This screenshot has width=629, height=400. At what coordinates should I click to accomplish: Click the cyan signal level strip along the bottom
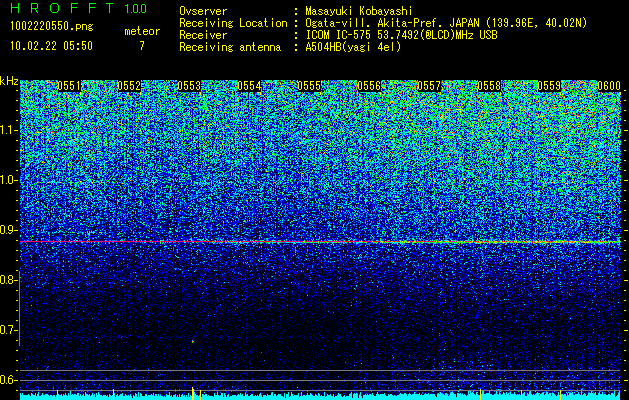pos(320,397)
